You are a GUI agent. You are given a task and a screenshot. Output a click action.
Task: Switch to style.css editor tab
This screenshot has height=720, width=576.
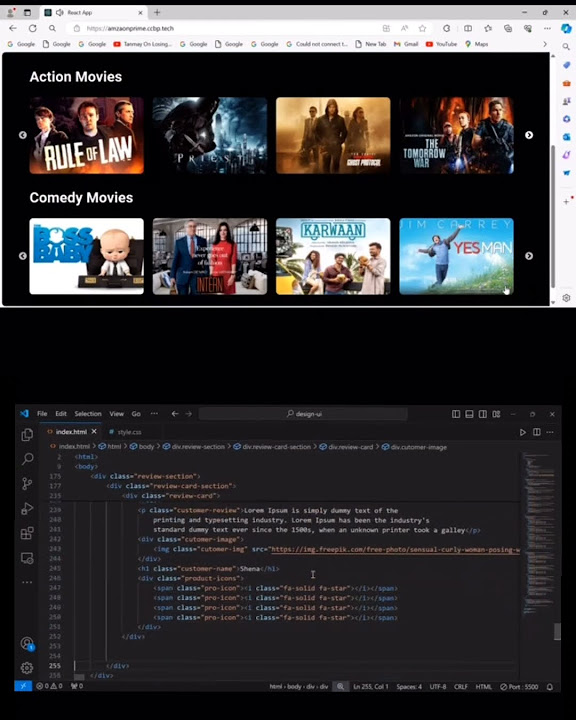click(x=125, y=432)
